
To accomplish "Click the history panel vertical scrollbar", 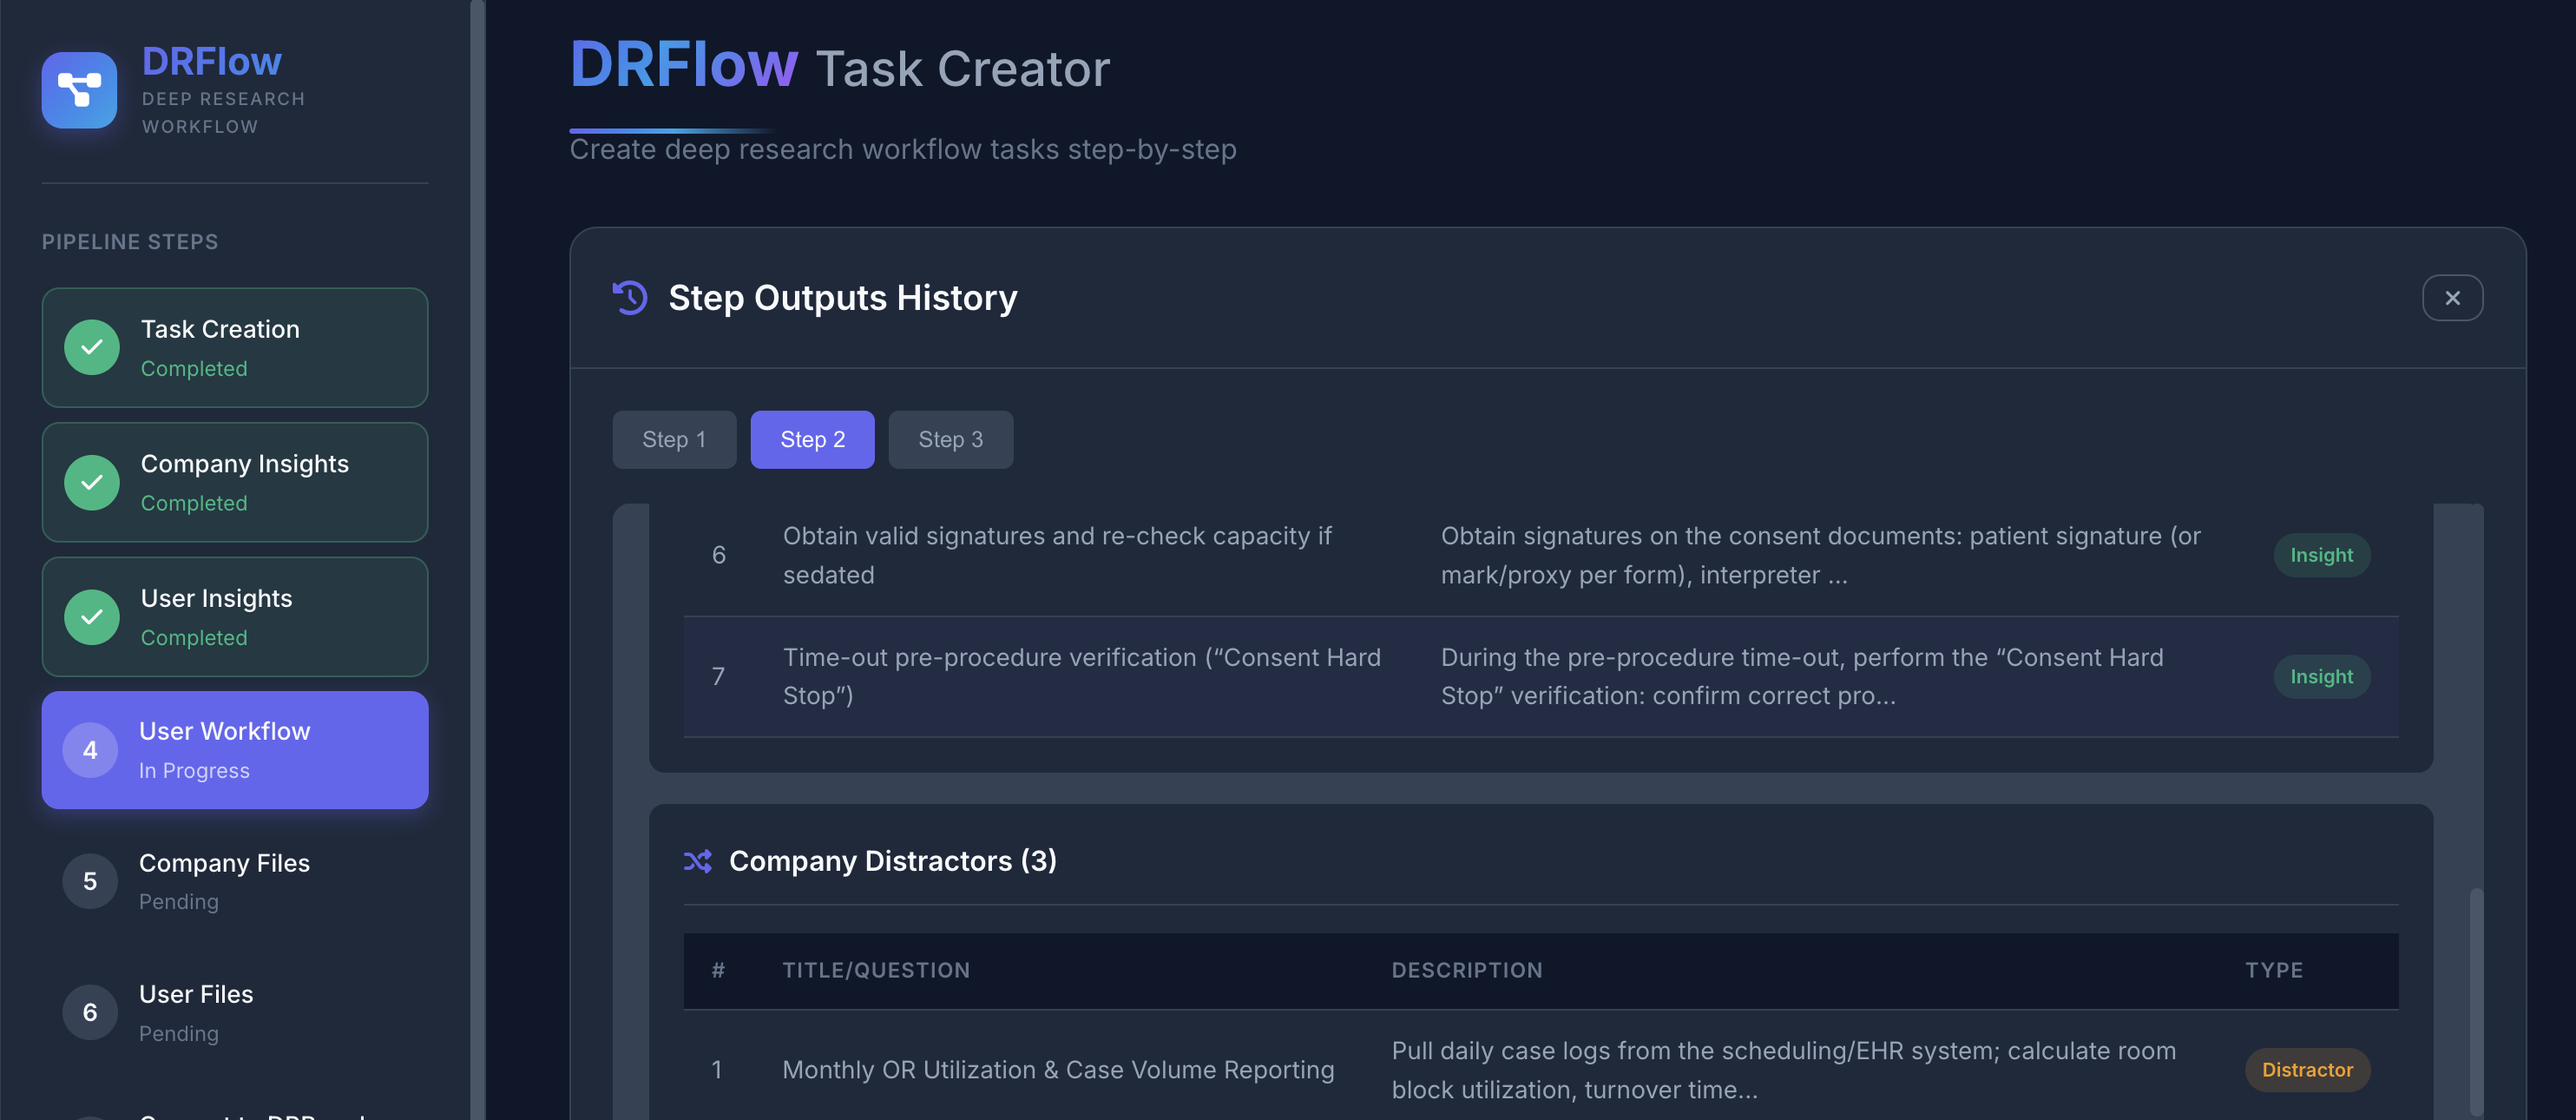I will [x=2476, y=1000].
